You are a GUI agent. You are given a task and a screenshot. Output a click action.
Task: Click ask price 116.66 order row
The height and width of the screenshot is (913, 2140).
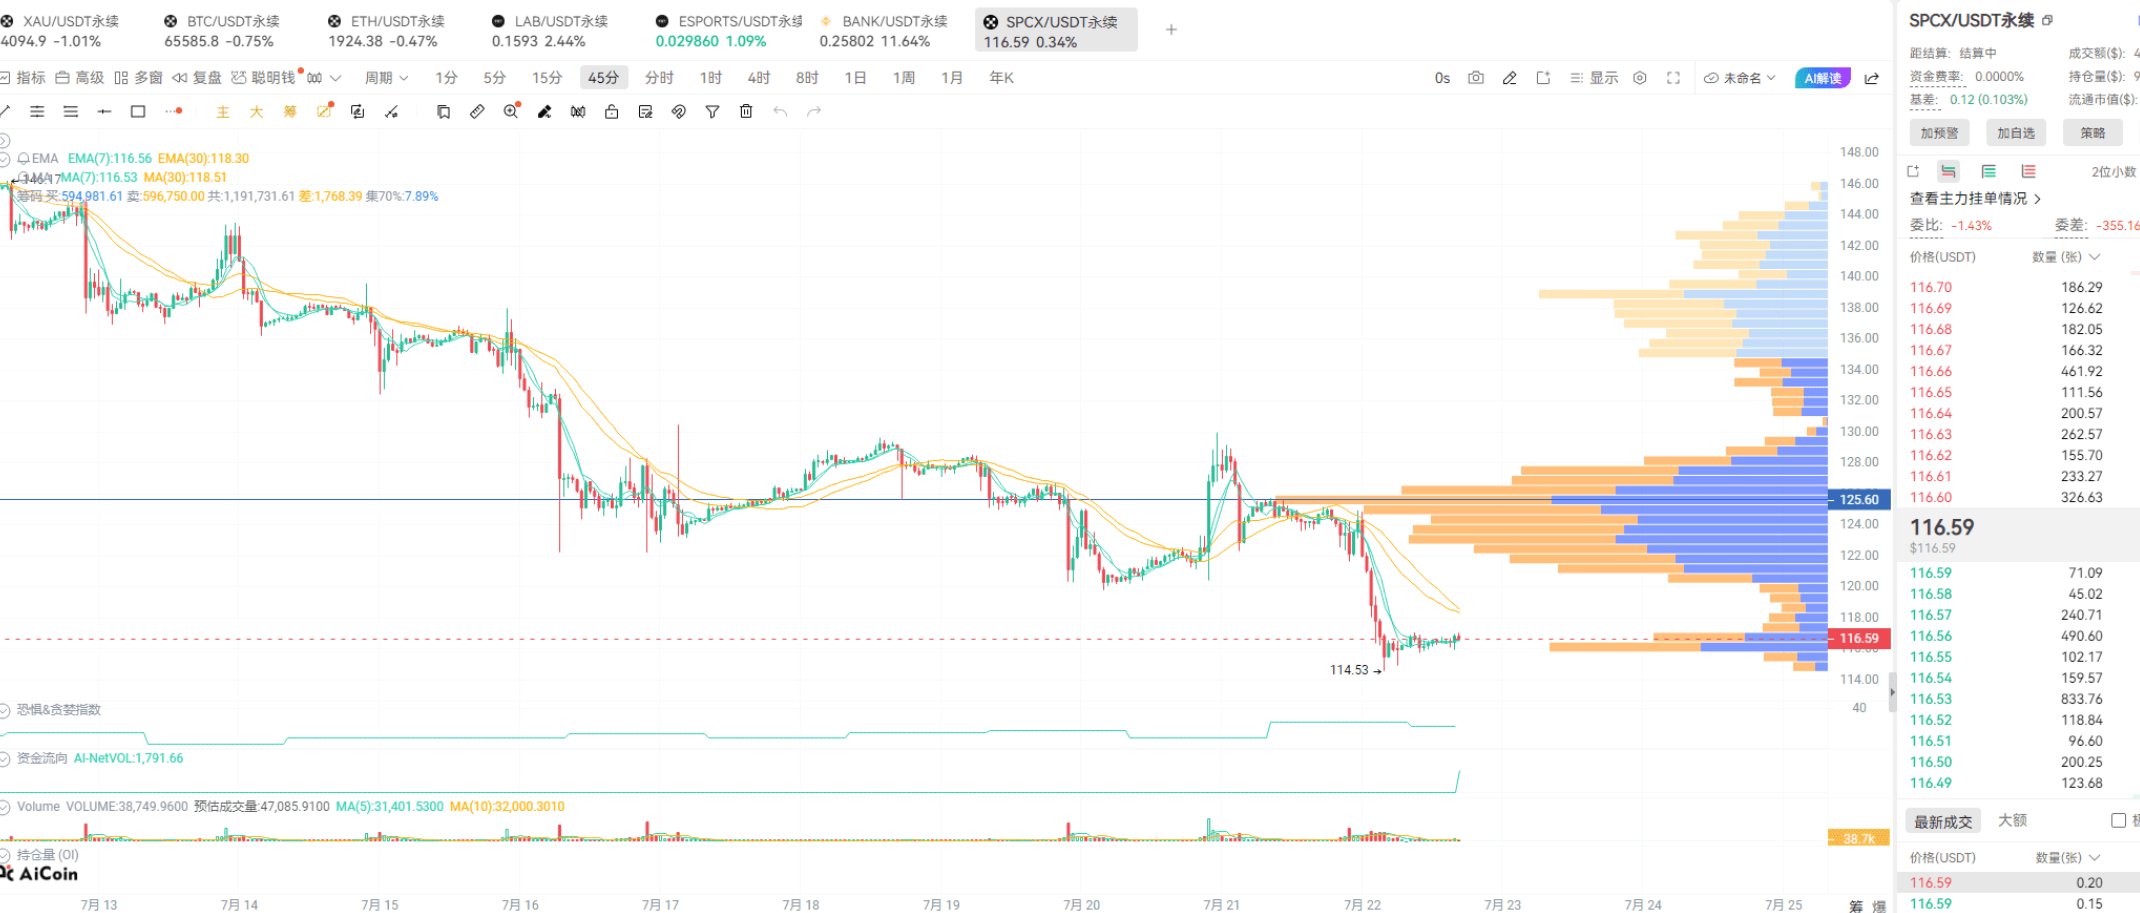(x=2020, y=371)
